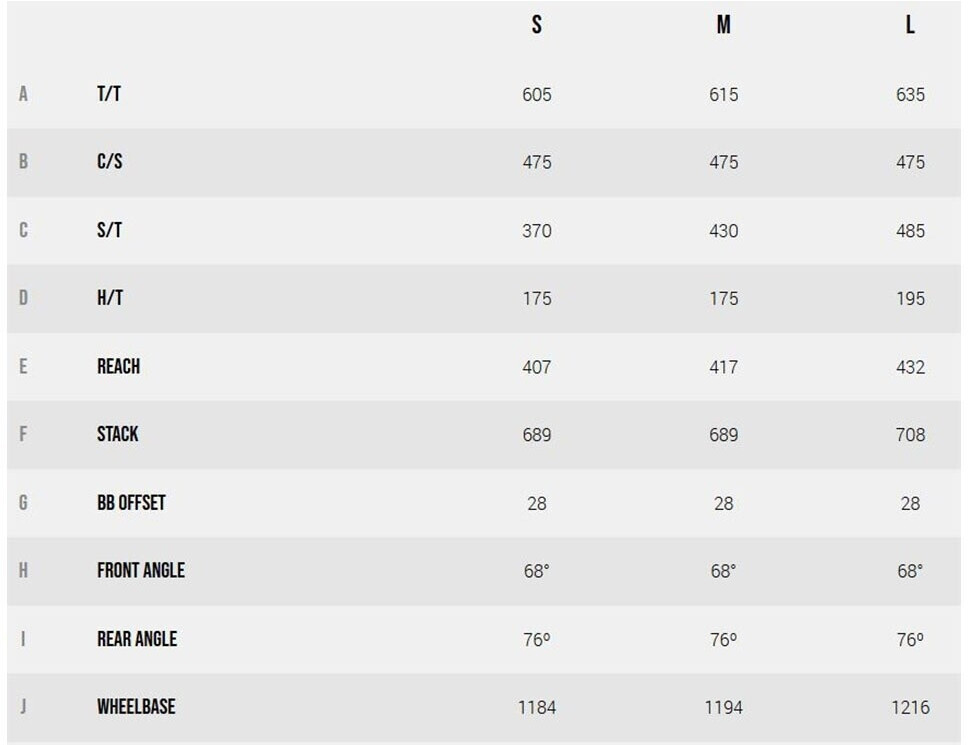The width and height of the screenshot is (968, 745).
Task: Select the reach value 417
Action: pyautogui.click(x=723, y=367)
